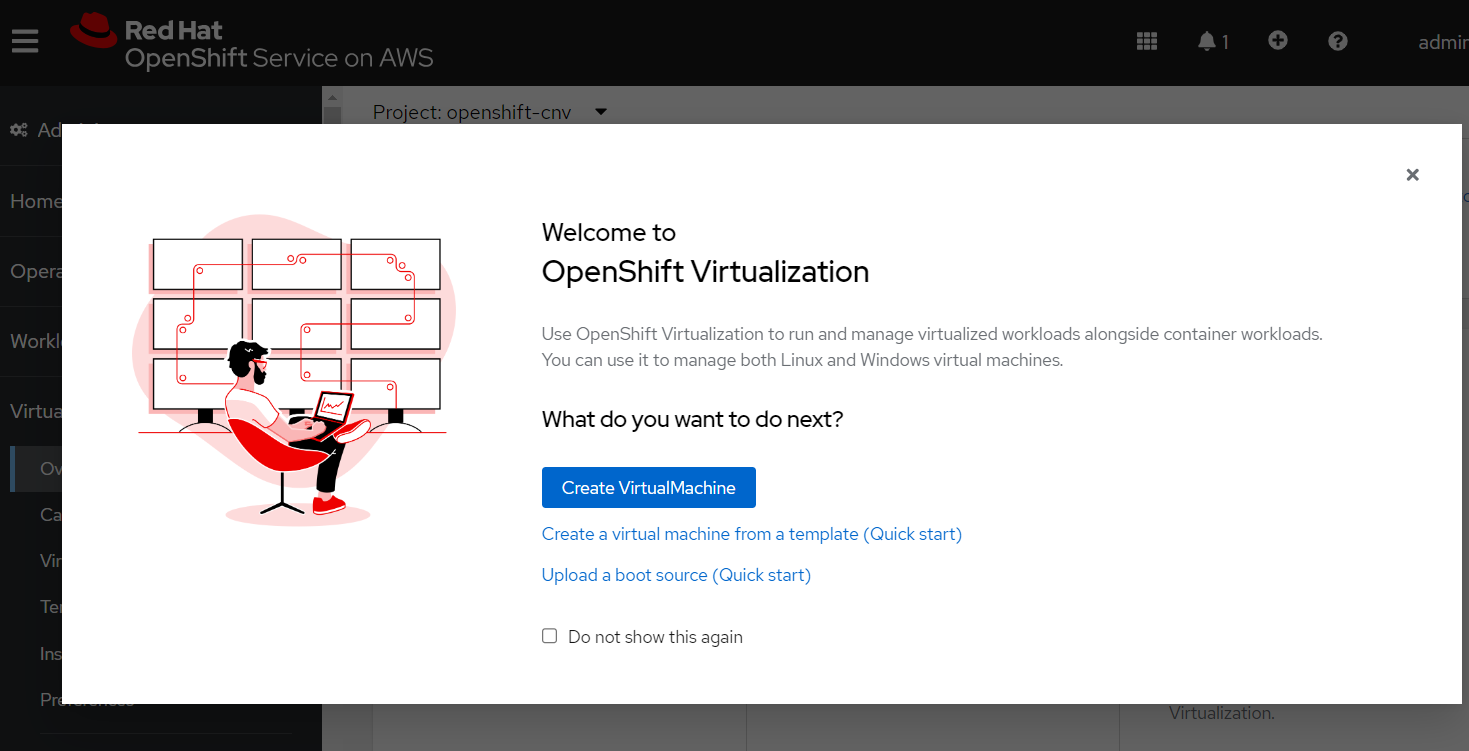Open the create from template quick start link
The image size is (1469, 751).
click(751, 533)
